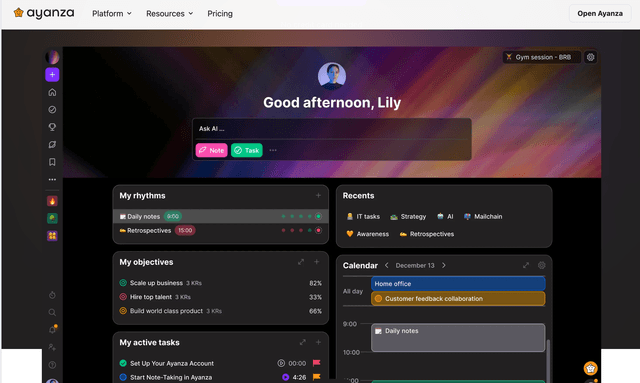Add a new active task with plus icon
Viewport: 640px width, 383px height.
(x=318, y=343)
